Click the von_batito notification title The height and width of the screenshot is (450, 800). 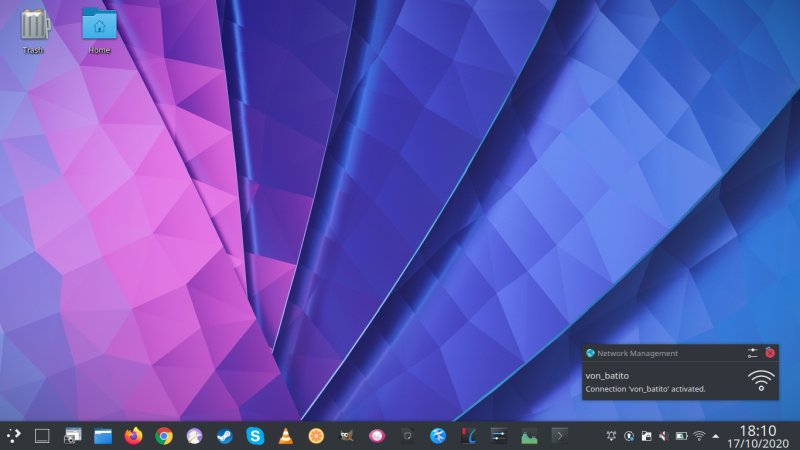[607, 376]
